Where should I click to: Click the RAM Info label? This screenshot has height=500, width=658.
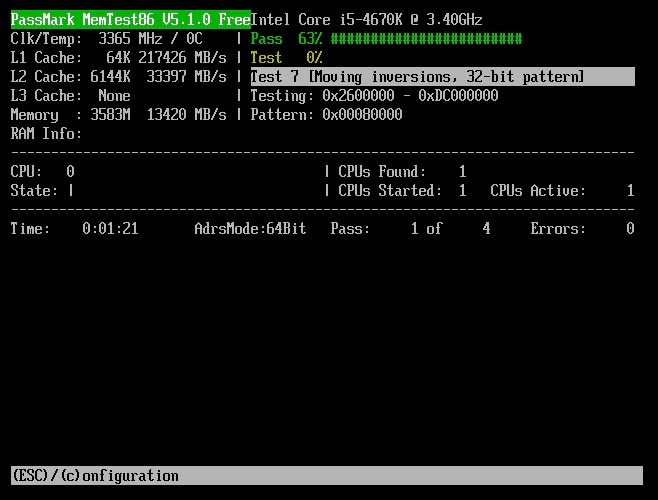(46, 134)
